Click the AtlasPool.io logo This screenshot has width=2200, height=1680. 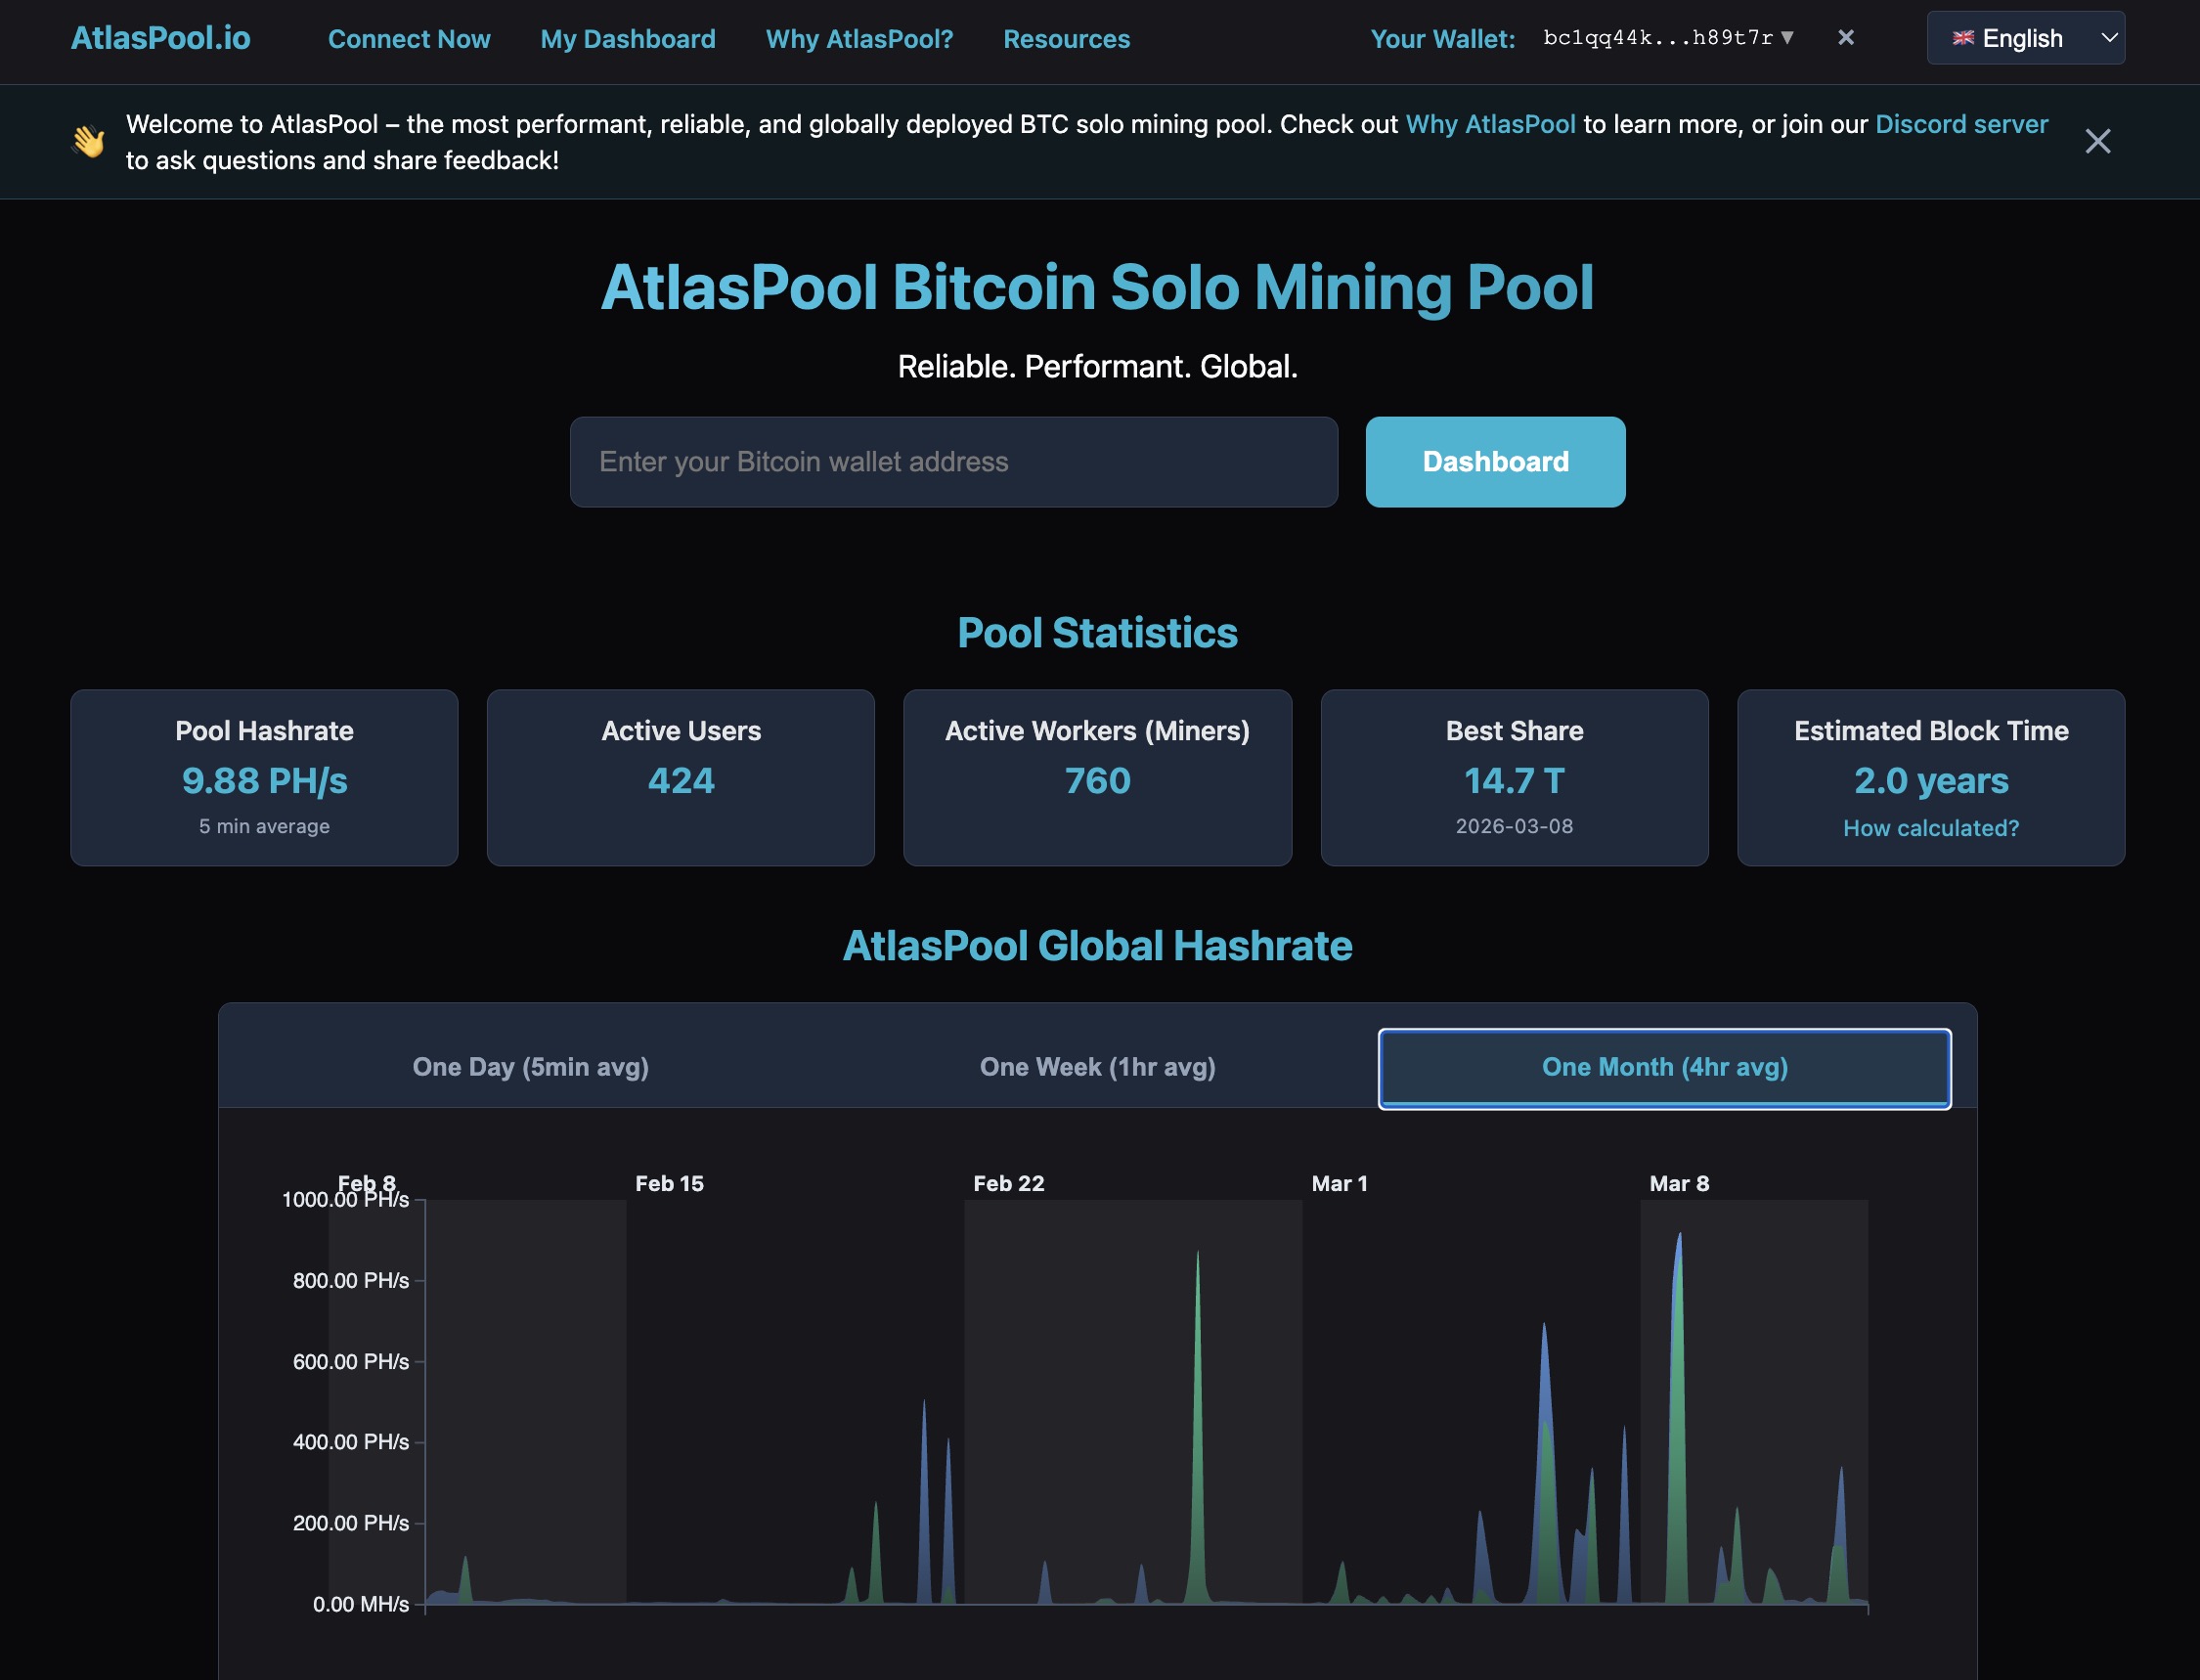pyautogui.click(x=160, y=38)
